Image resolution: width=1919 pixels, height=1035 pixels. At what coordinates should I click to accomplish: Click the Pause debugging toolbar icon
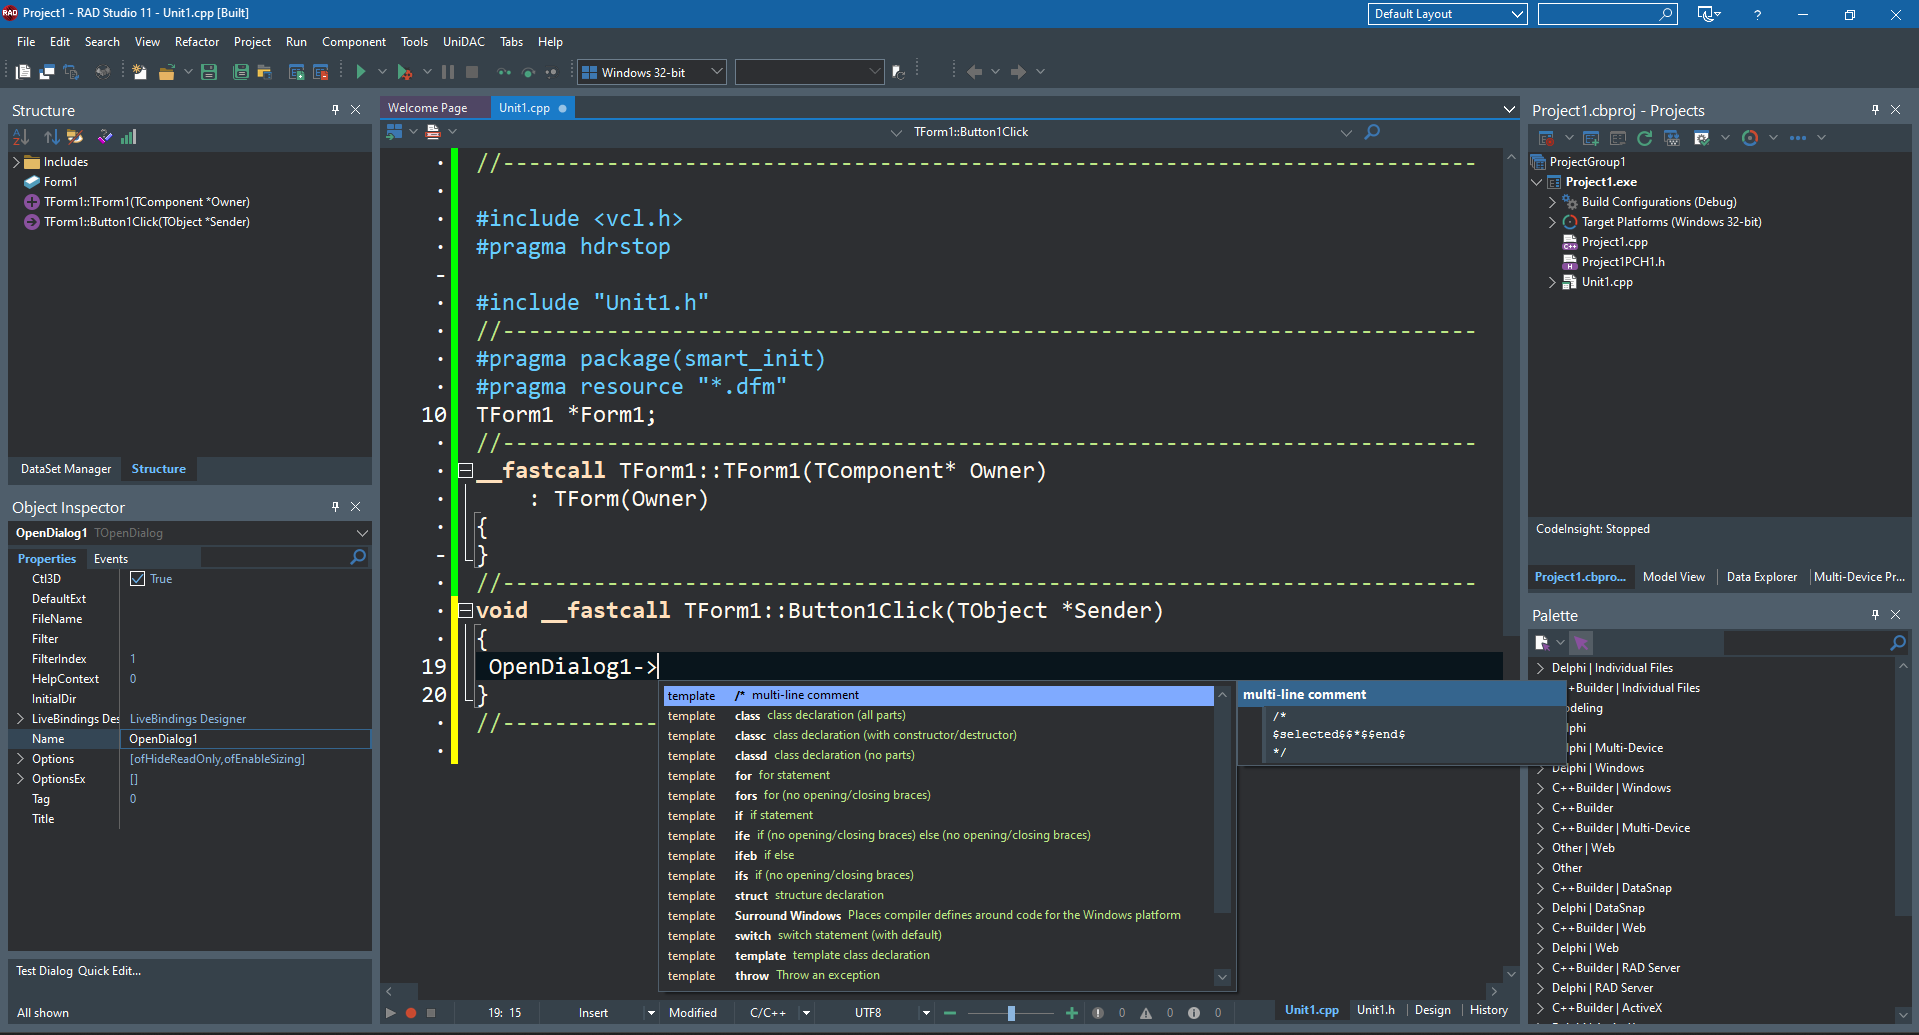pos(448,72)
